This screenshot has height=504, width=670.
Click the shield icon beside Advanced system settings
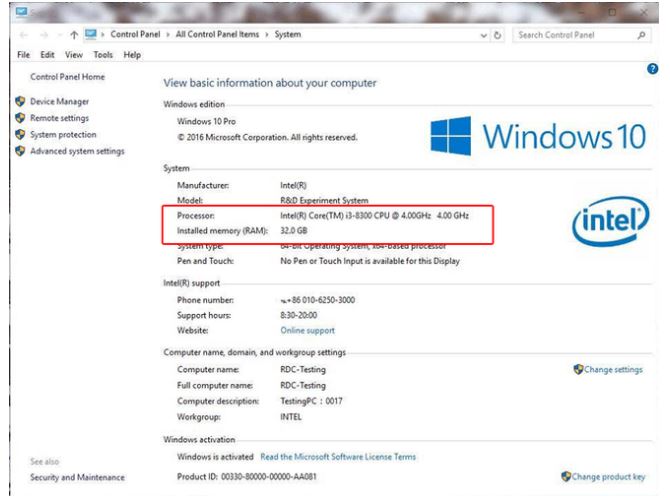click(20, 151)
